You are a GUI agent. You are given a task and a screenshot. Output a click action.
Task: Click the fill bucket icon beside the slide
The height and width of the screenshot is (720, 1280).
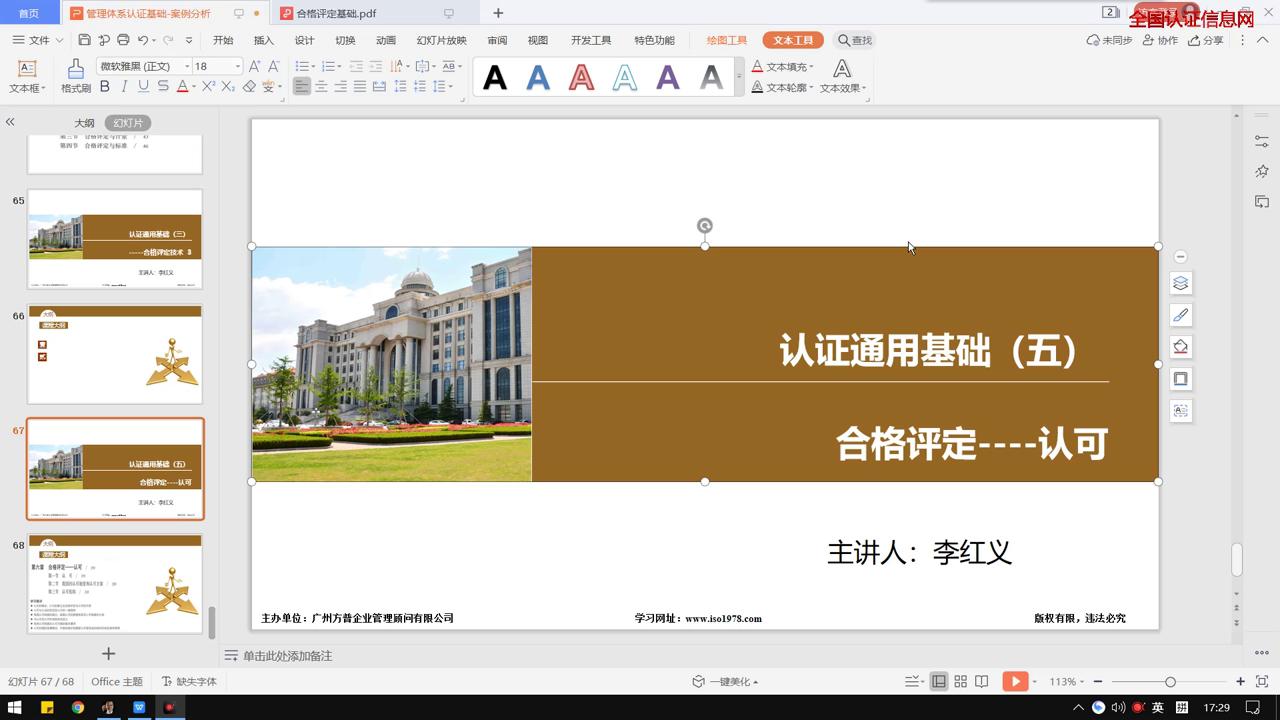tap(1181, 347)
